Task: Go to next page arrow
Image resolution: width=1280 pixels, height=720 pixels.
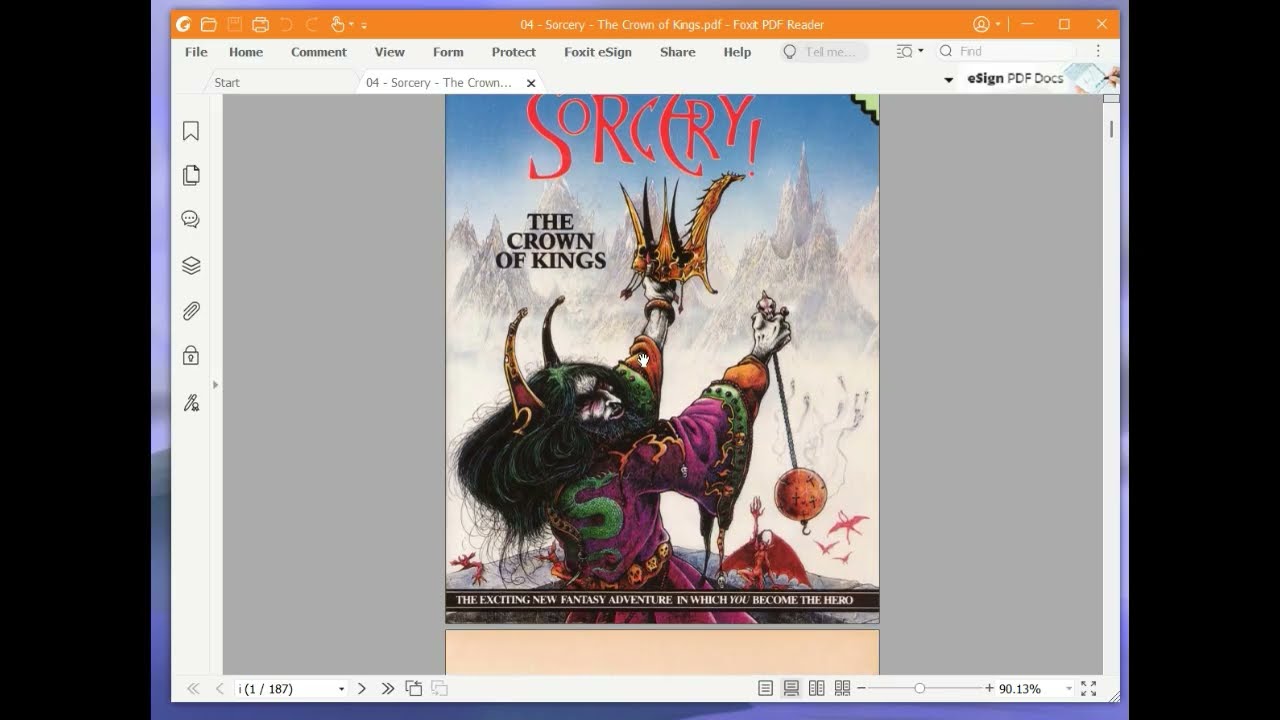Action: point(362,688)
